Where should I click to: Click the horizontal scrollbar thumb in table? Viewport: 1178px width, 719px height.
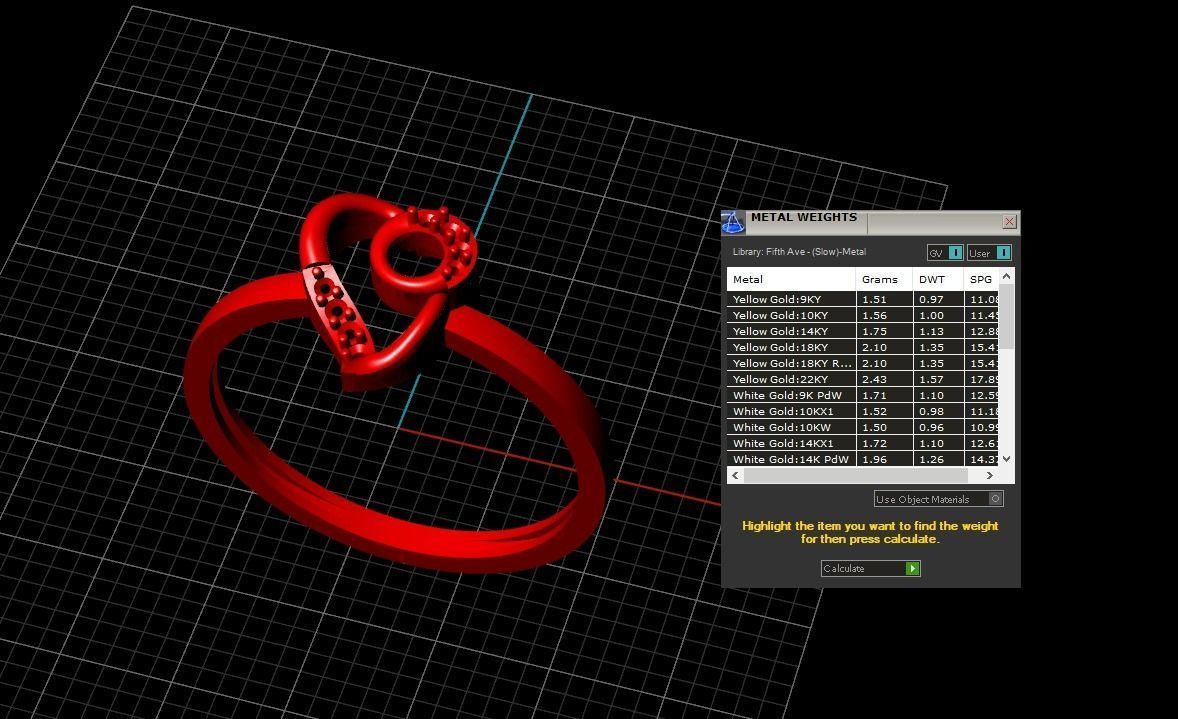pos(855,476)
